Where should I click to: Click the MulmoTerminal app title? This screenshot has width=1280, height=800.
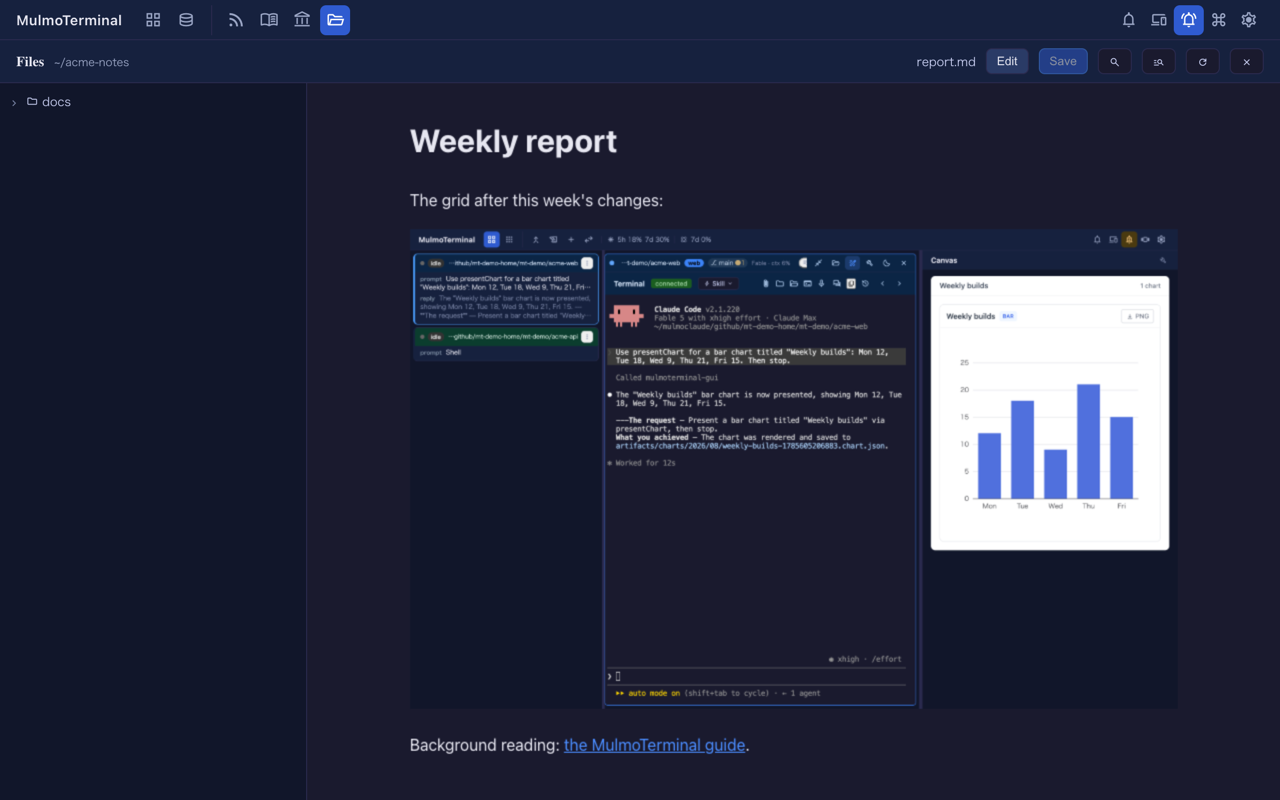pyautogui.click(x=69, y=20)
